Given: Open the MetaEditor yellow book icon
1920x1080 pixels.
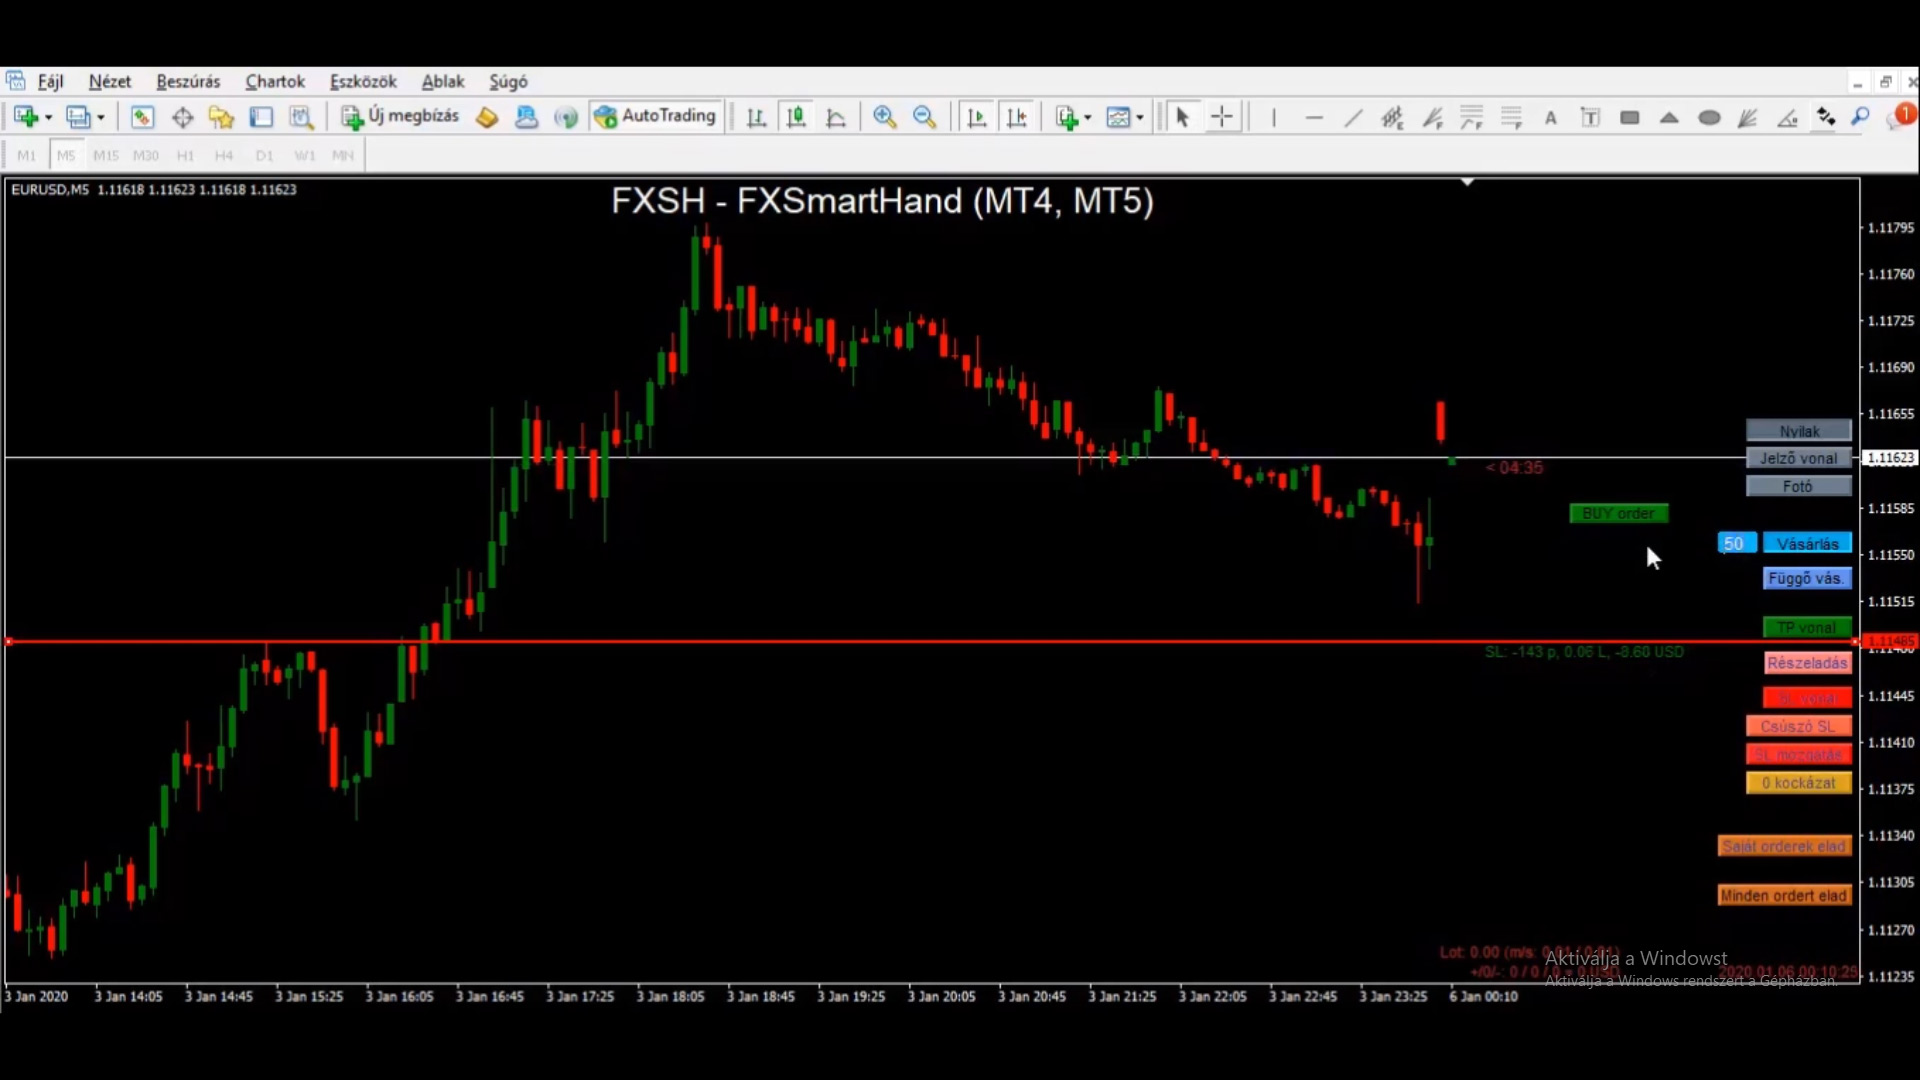Looking at the screenshot, I should [487, 117].
